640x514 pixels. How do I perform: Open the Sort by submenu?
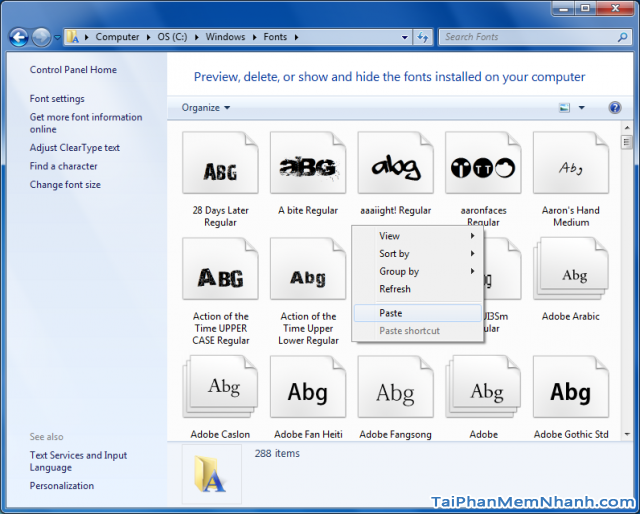point(418,254)
